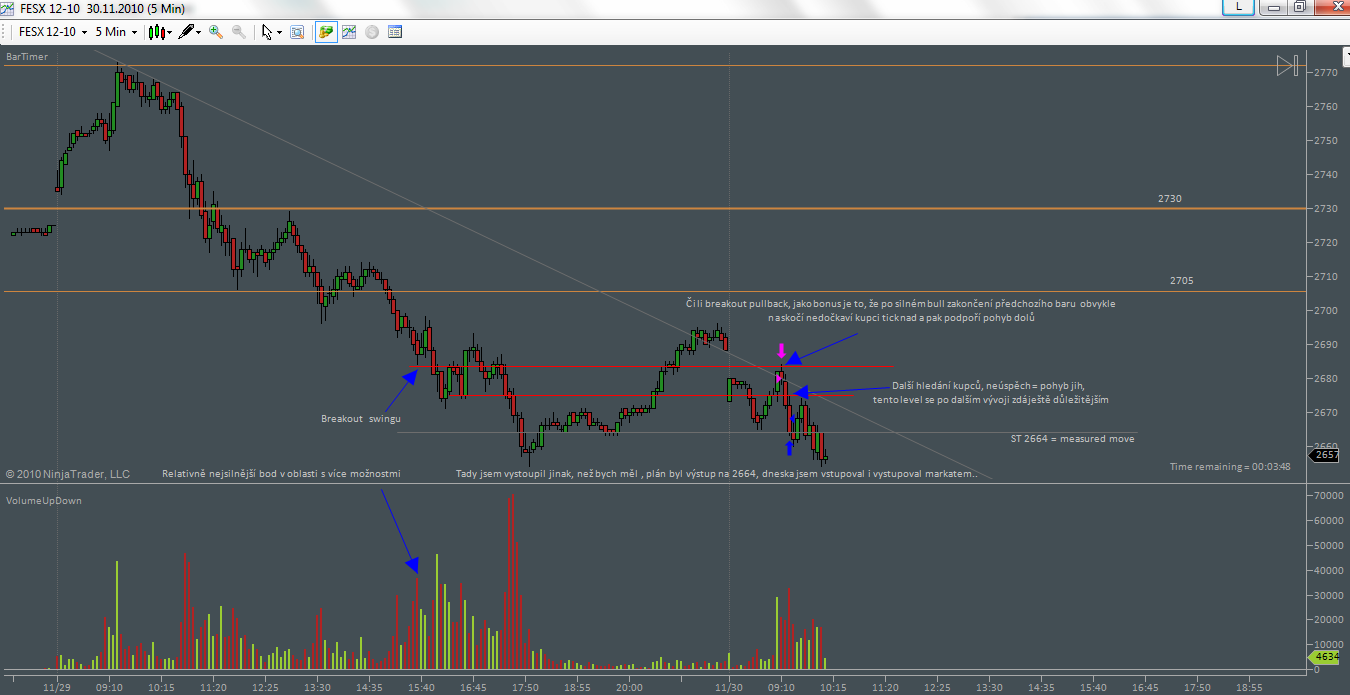1350x695 pixels.
Task: Open the 5 Min interval dropdown
Action: click(116, 32)
